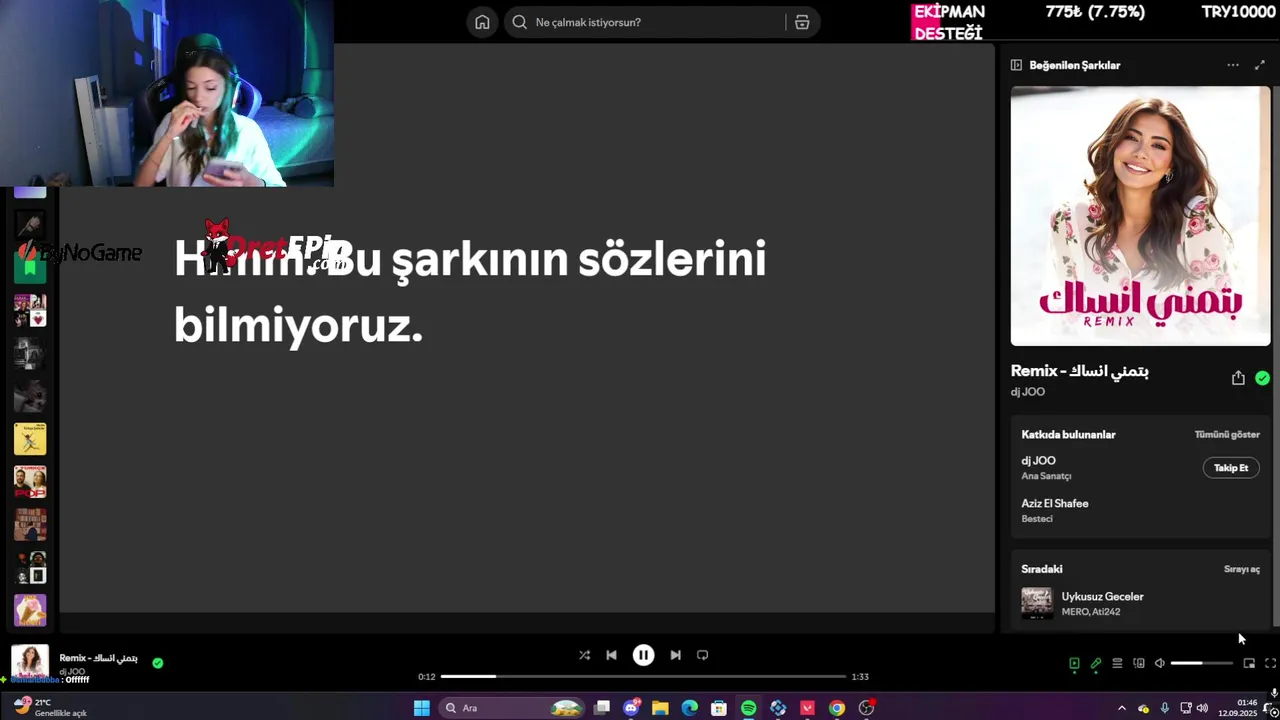
Task: Seek on the song progress bar
Action: 643,677
